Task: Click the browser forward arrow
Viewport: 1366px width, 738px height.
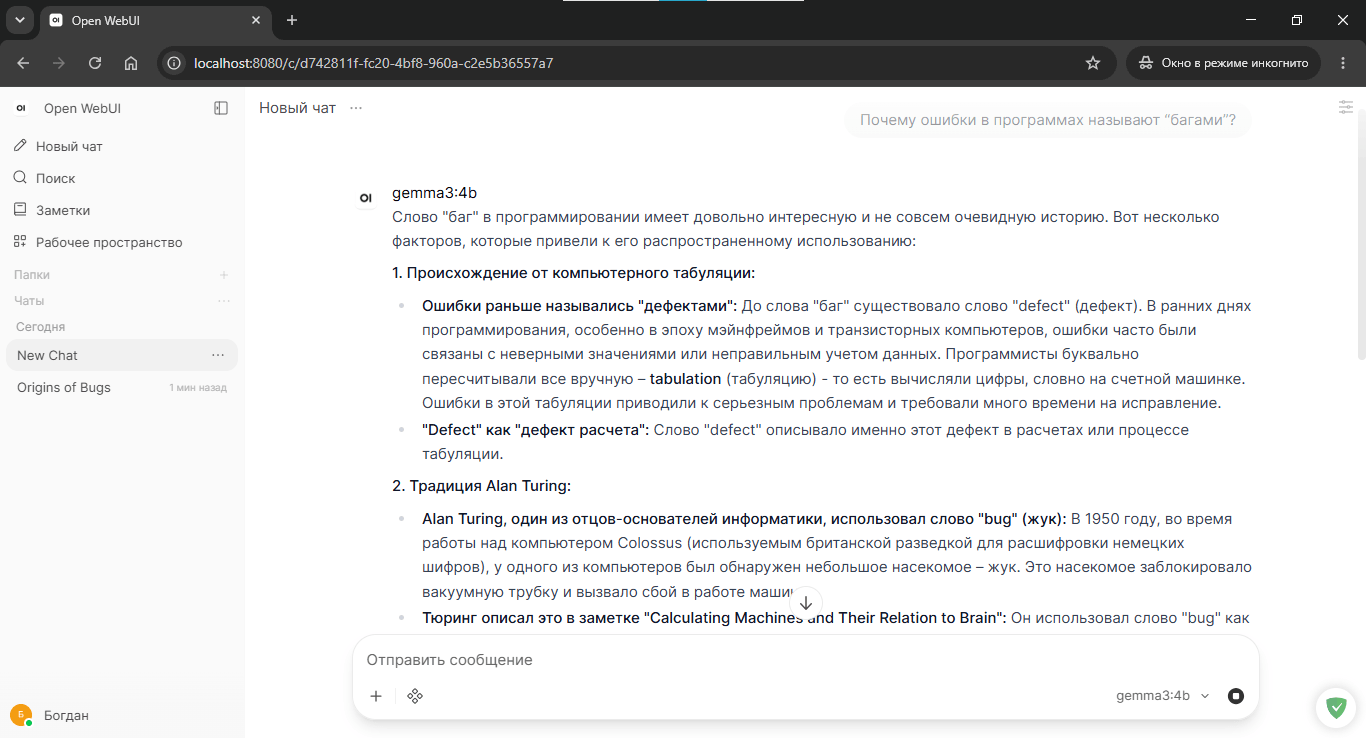Action: (59, 63)
